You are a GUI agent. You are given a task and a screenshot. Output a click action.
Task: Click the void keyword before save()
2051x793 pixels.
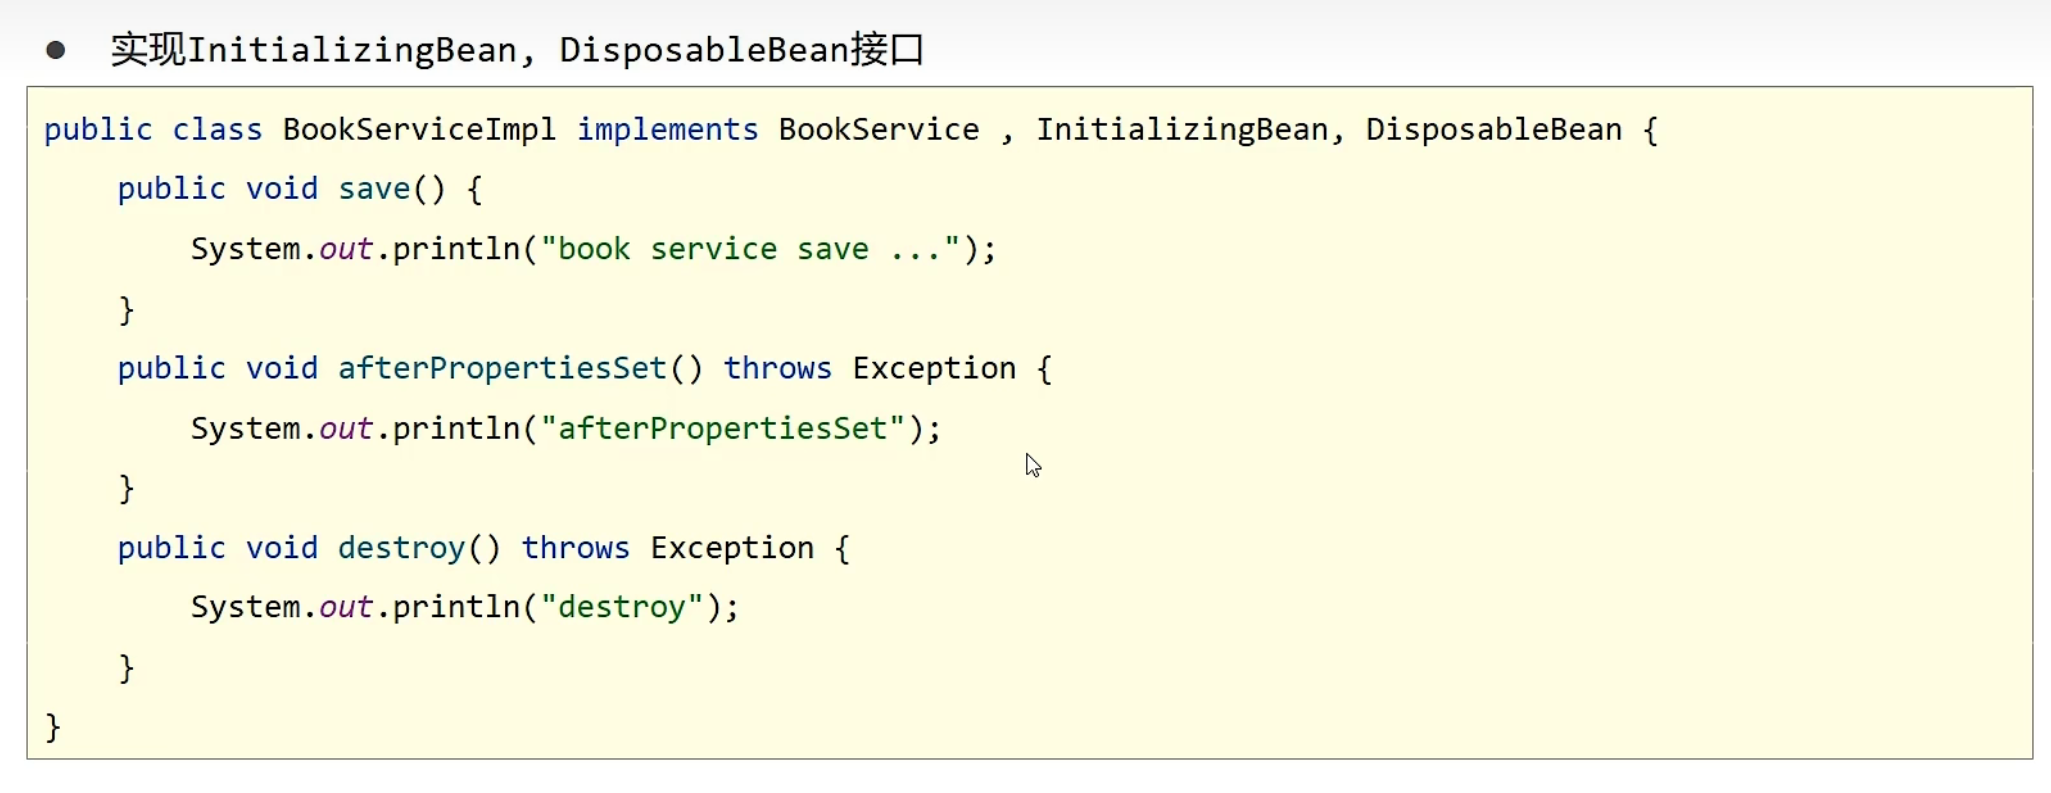(281, 189)
